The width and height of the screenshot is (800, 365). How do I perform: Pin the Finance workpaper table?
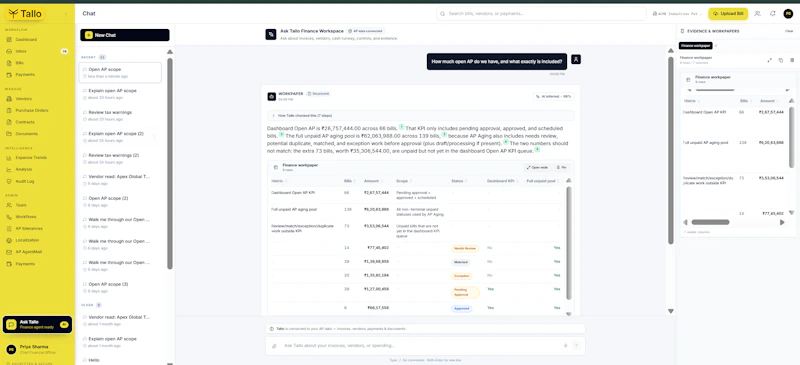(562, 167)
